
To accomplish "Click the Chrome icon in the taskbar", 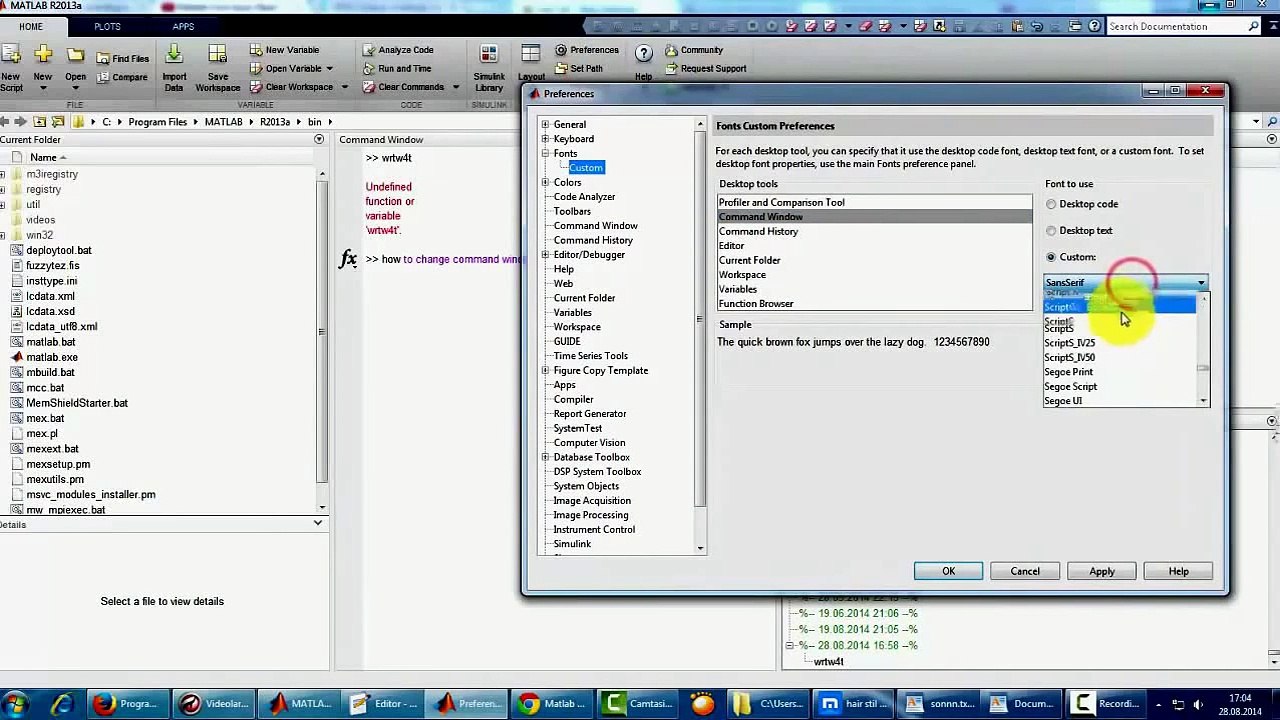I will [530, 704].
